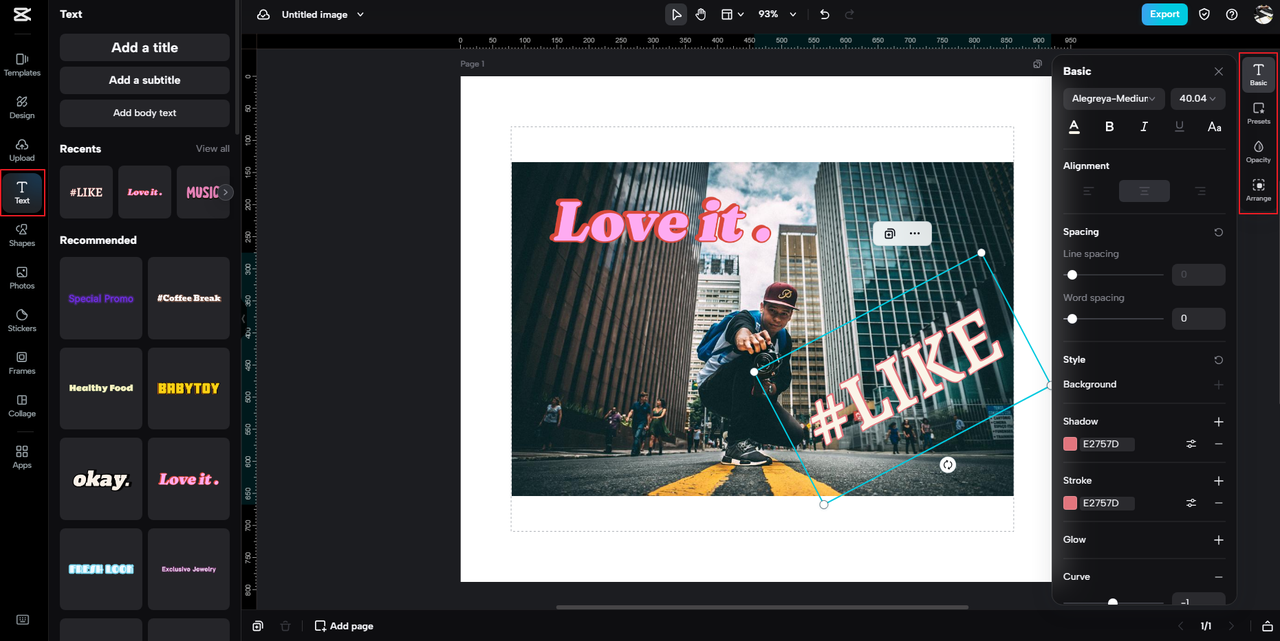Open the Shapes sidebar panel
The width and height of the screenshot is (1280, 641).
[x=22, y=235]
